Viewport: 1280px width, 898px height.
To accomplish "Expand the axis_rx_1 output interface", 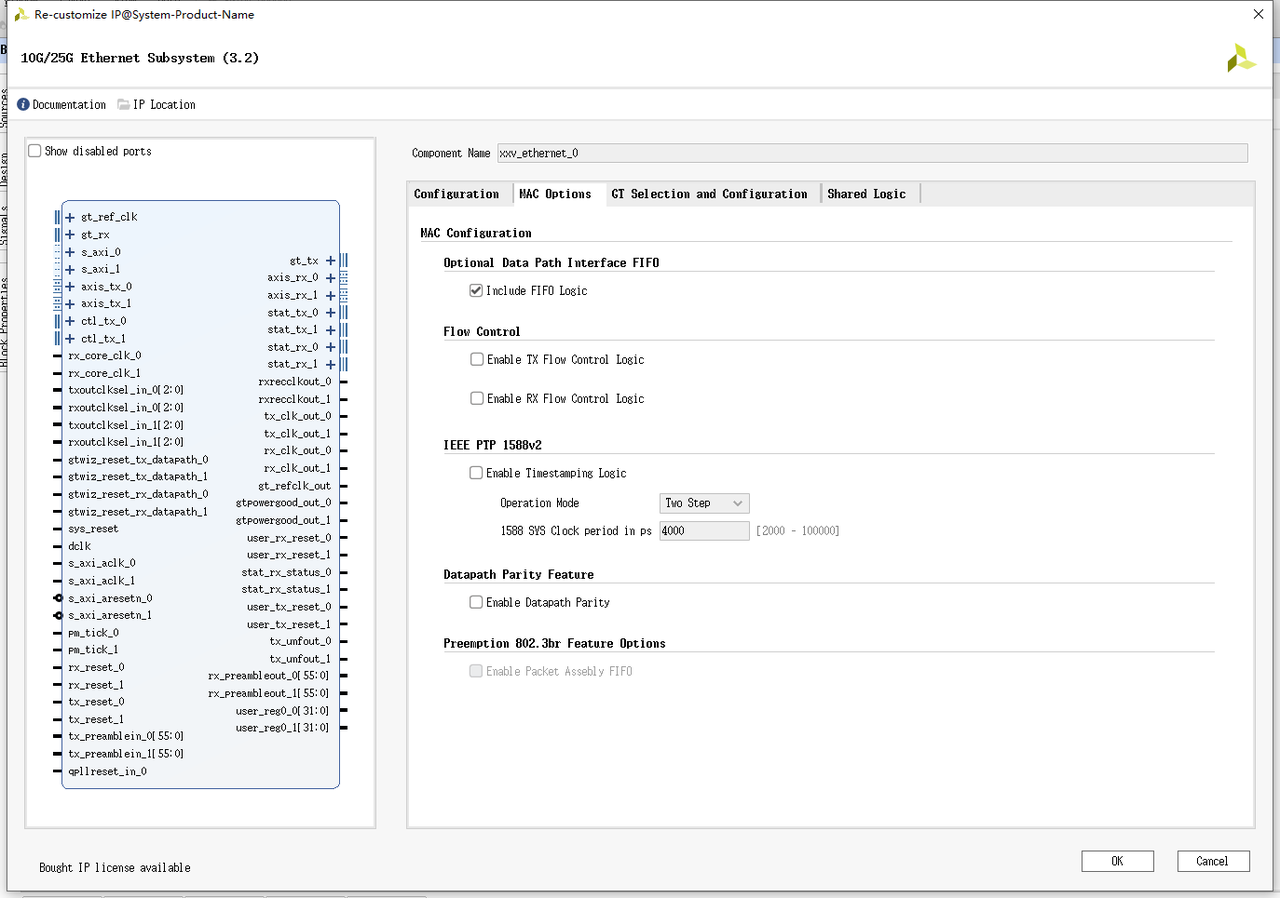I will point(330,296).
